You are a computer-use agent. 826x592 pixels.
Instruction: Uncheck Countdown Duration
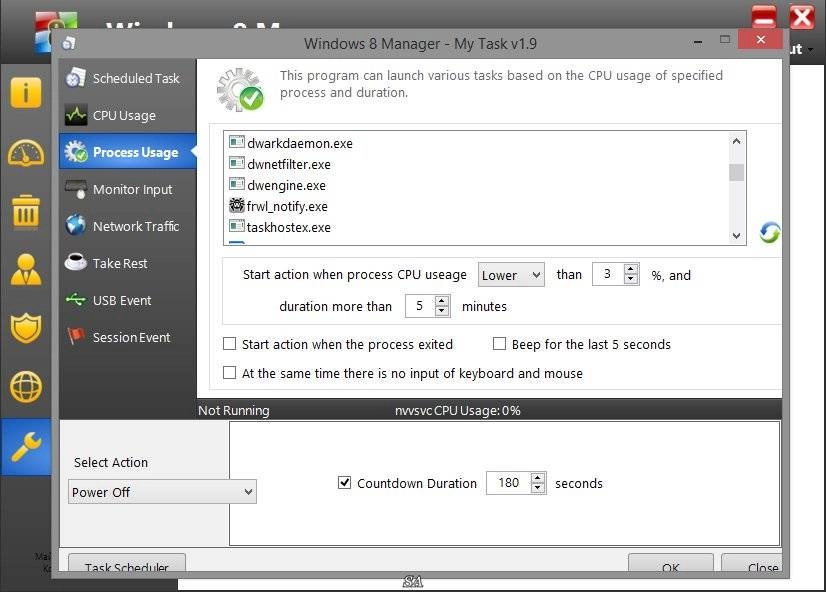(x=344, y=482)
